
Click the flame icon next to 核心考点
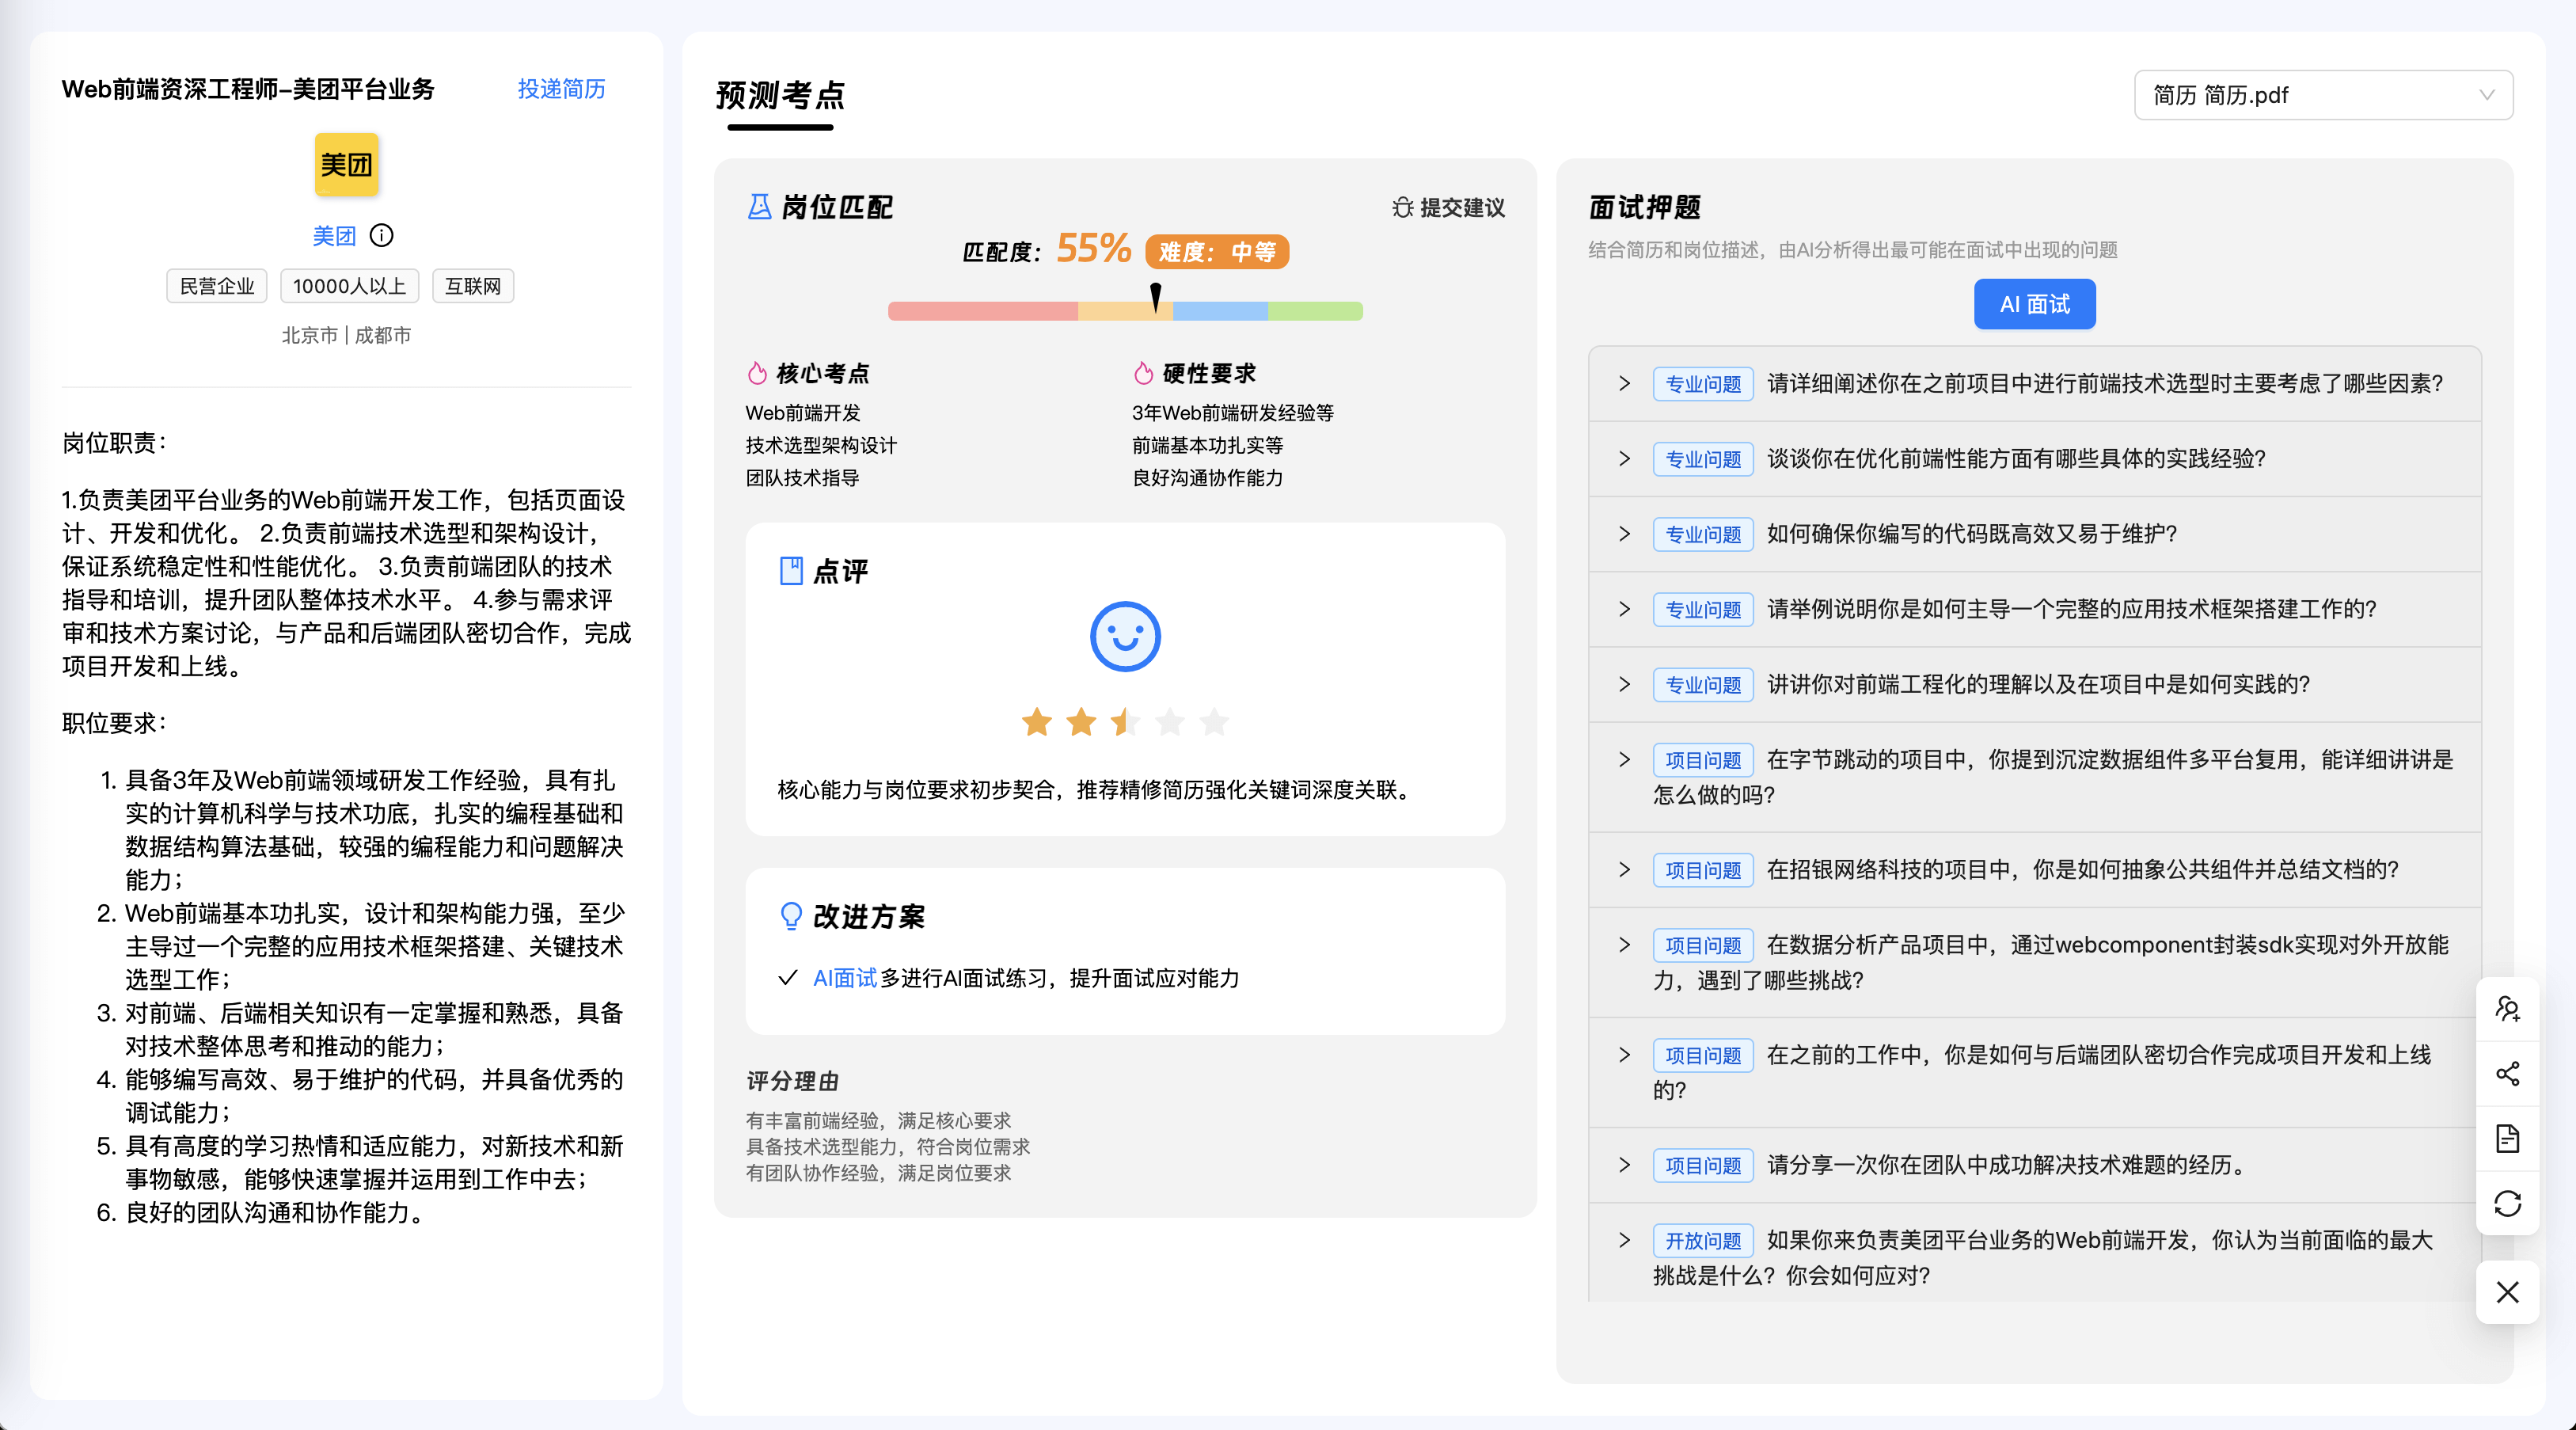[757, 373]
